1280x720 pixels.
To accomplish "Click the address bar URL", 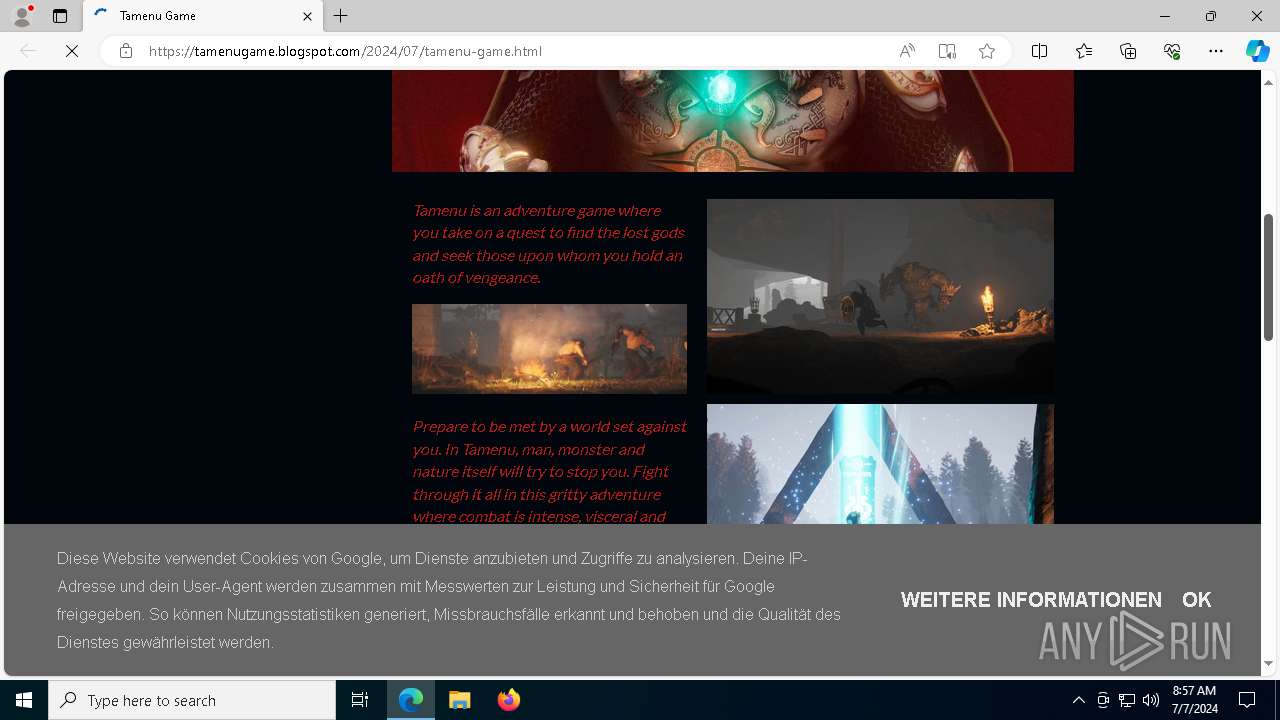I will 345,51.
